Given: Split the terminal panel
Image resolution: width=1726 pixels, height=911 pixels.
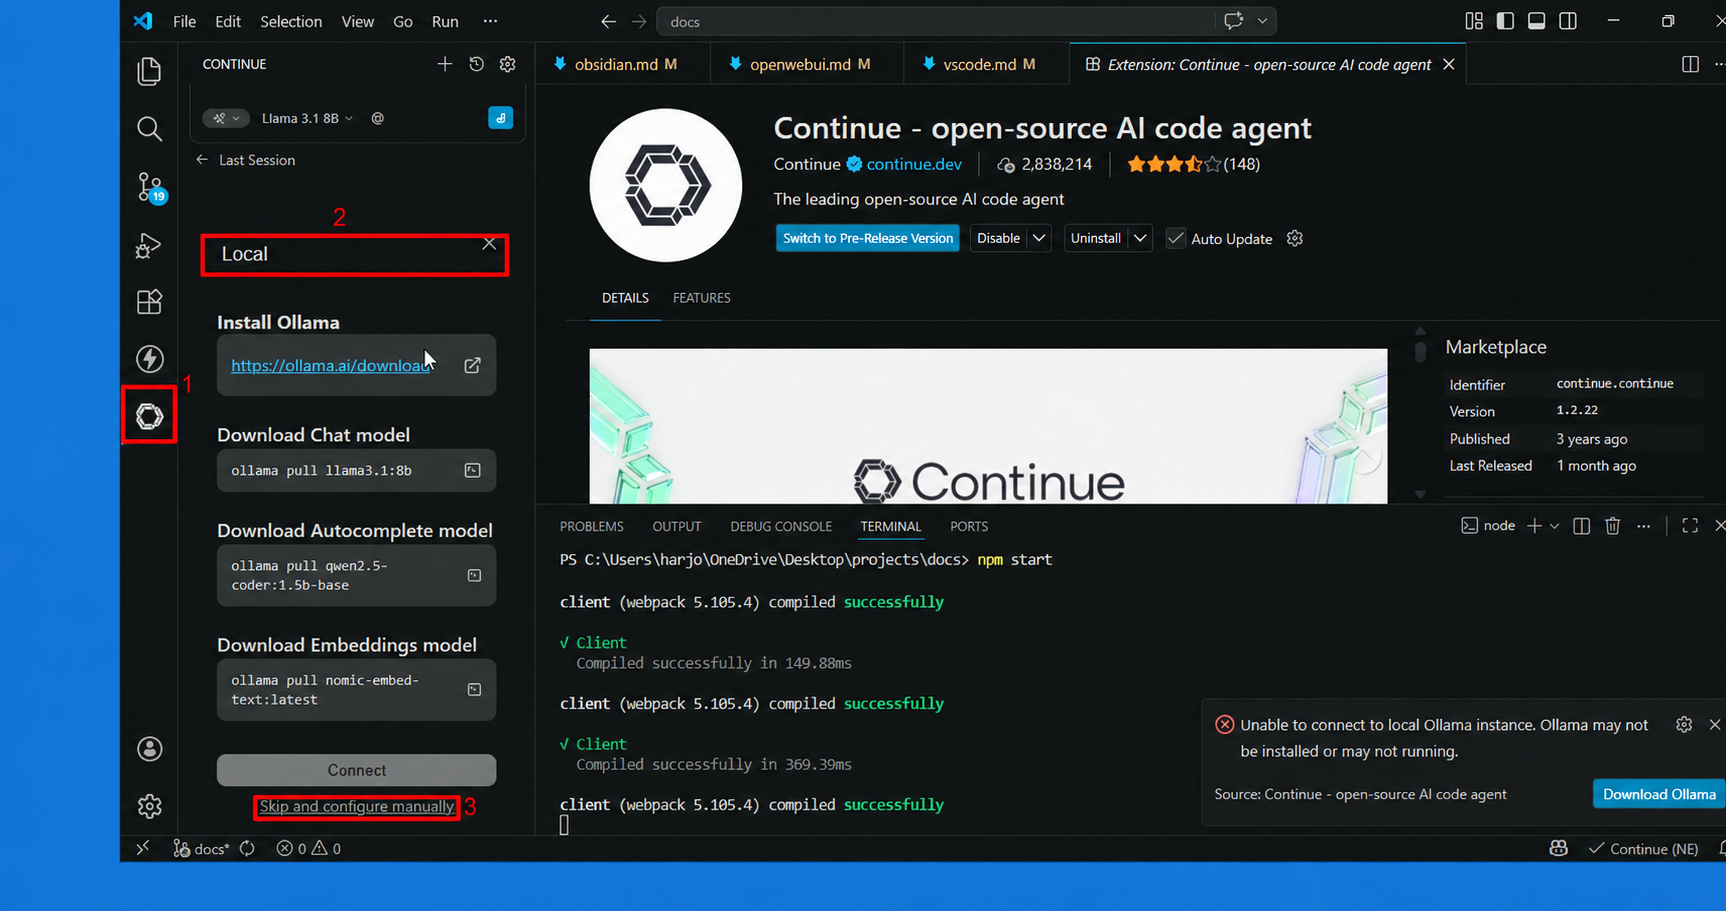Looking at the screenshot, I should [1581, 526].
